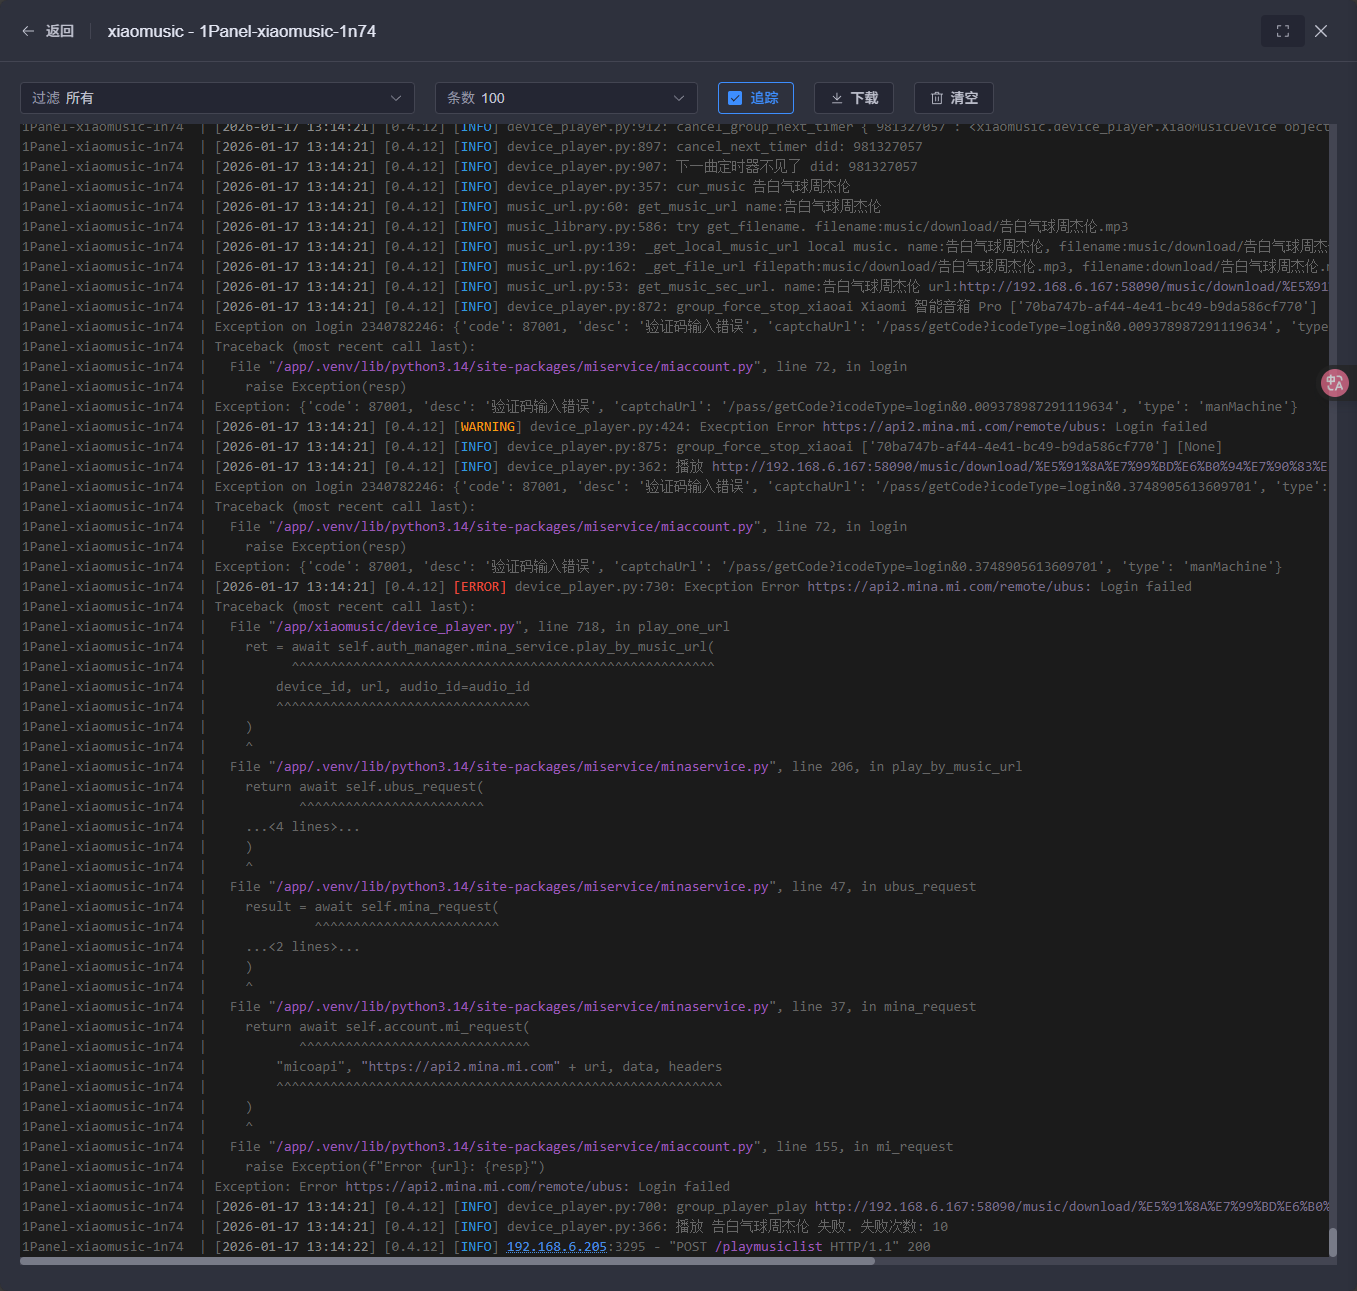
Task: Open the 过滤 所有 filter dropdown
Action: tap(217, 98)
